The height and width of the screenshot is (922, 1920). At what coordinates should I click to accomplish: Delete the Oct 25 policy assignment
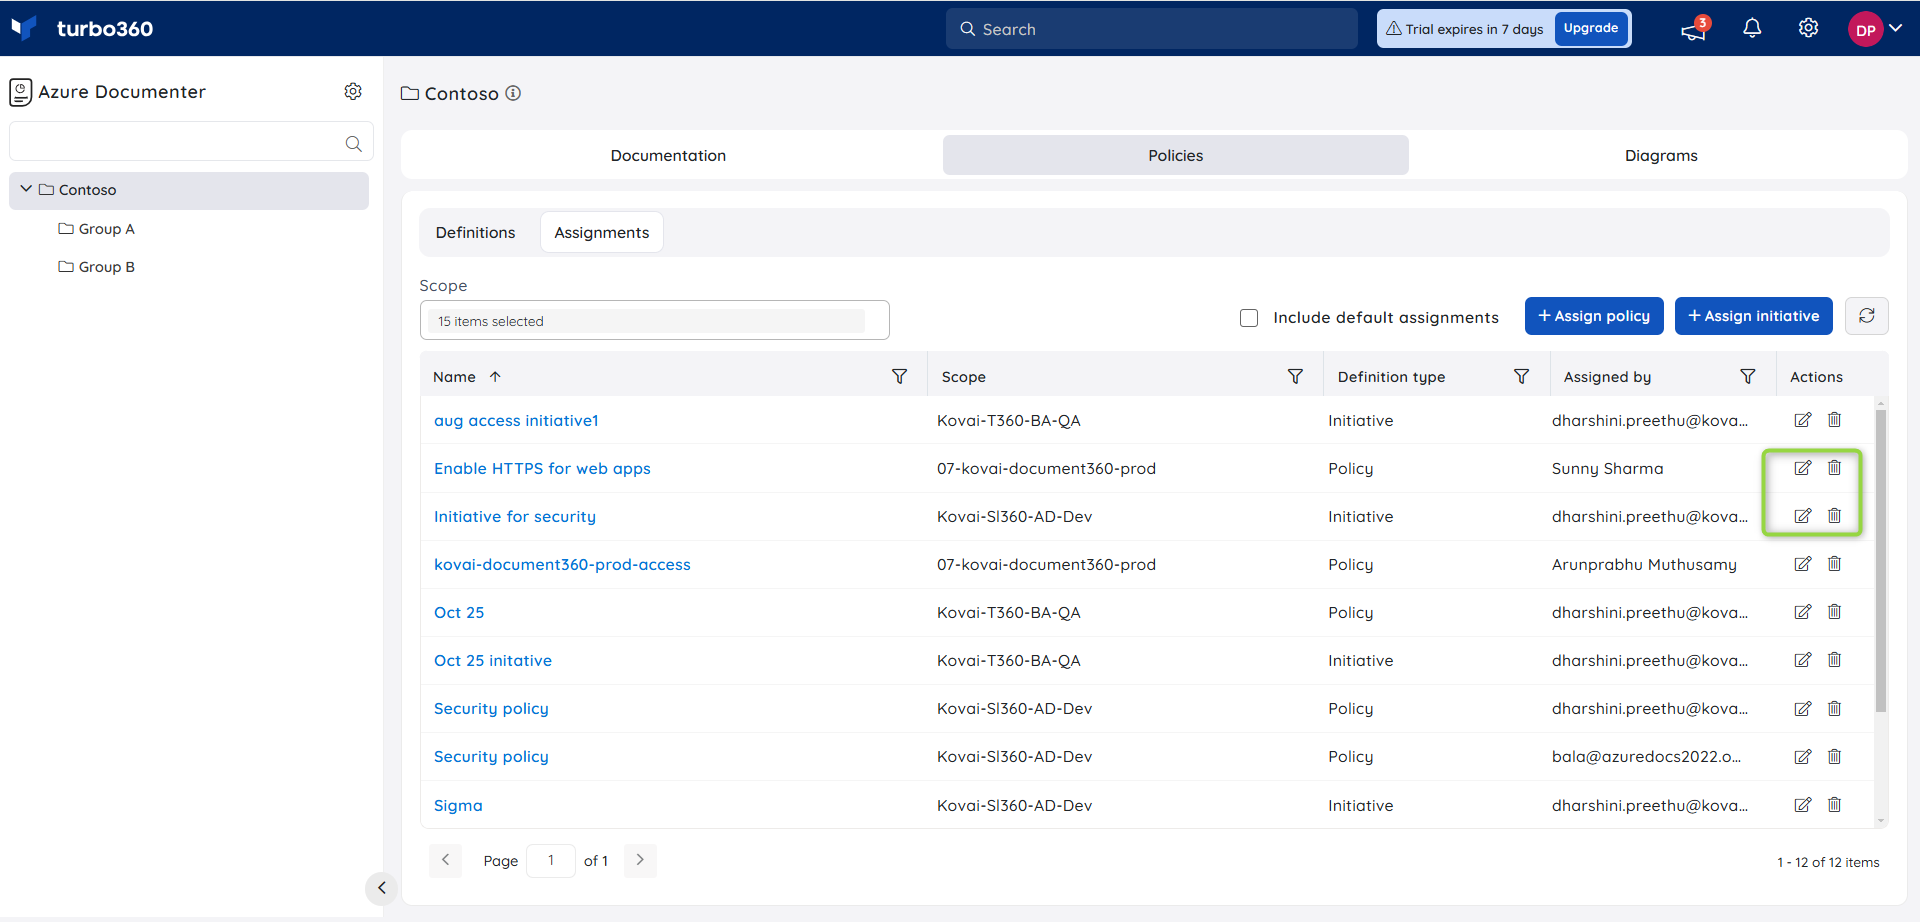click(x=1834, y=612)
